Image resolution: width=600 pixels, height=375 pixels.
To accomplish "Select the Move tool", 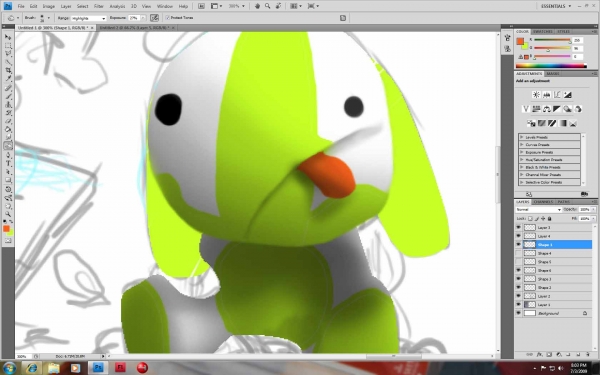I will (x=8, y=37).
